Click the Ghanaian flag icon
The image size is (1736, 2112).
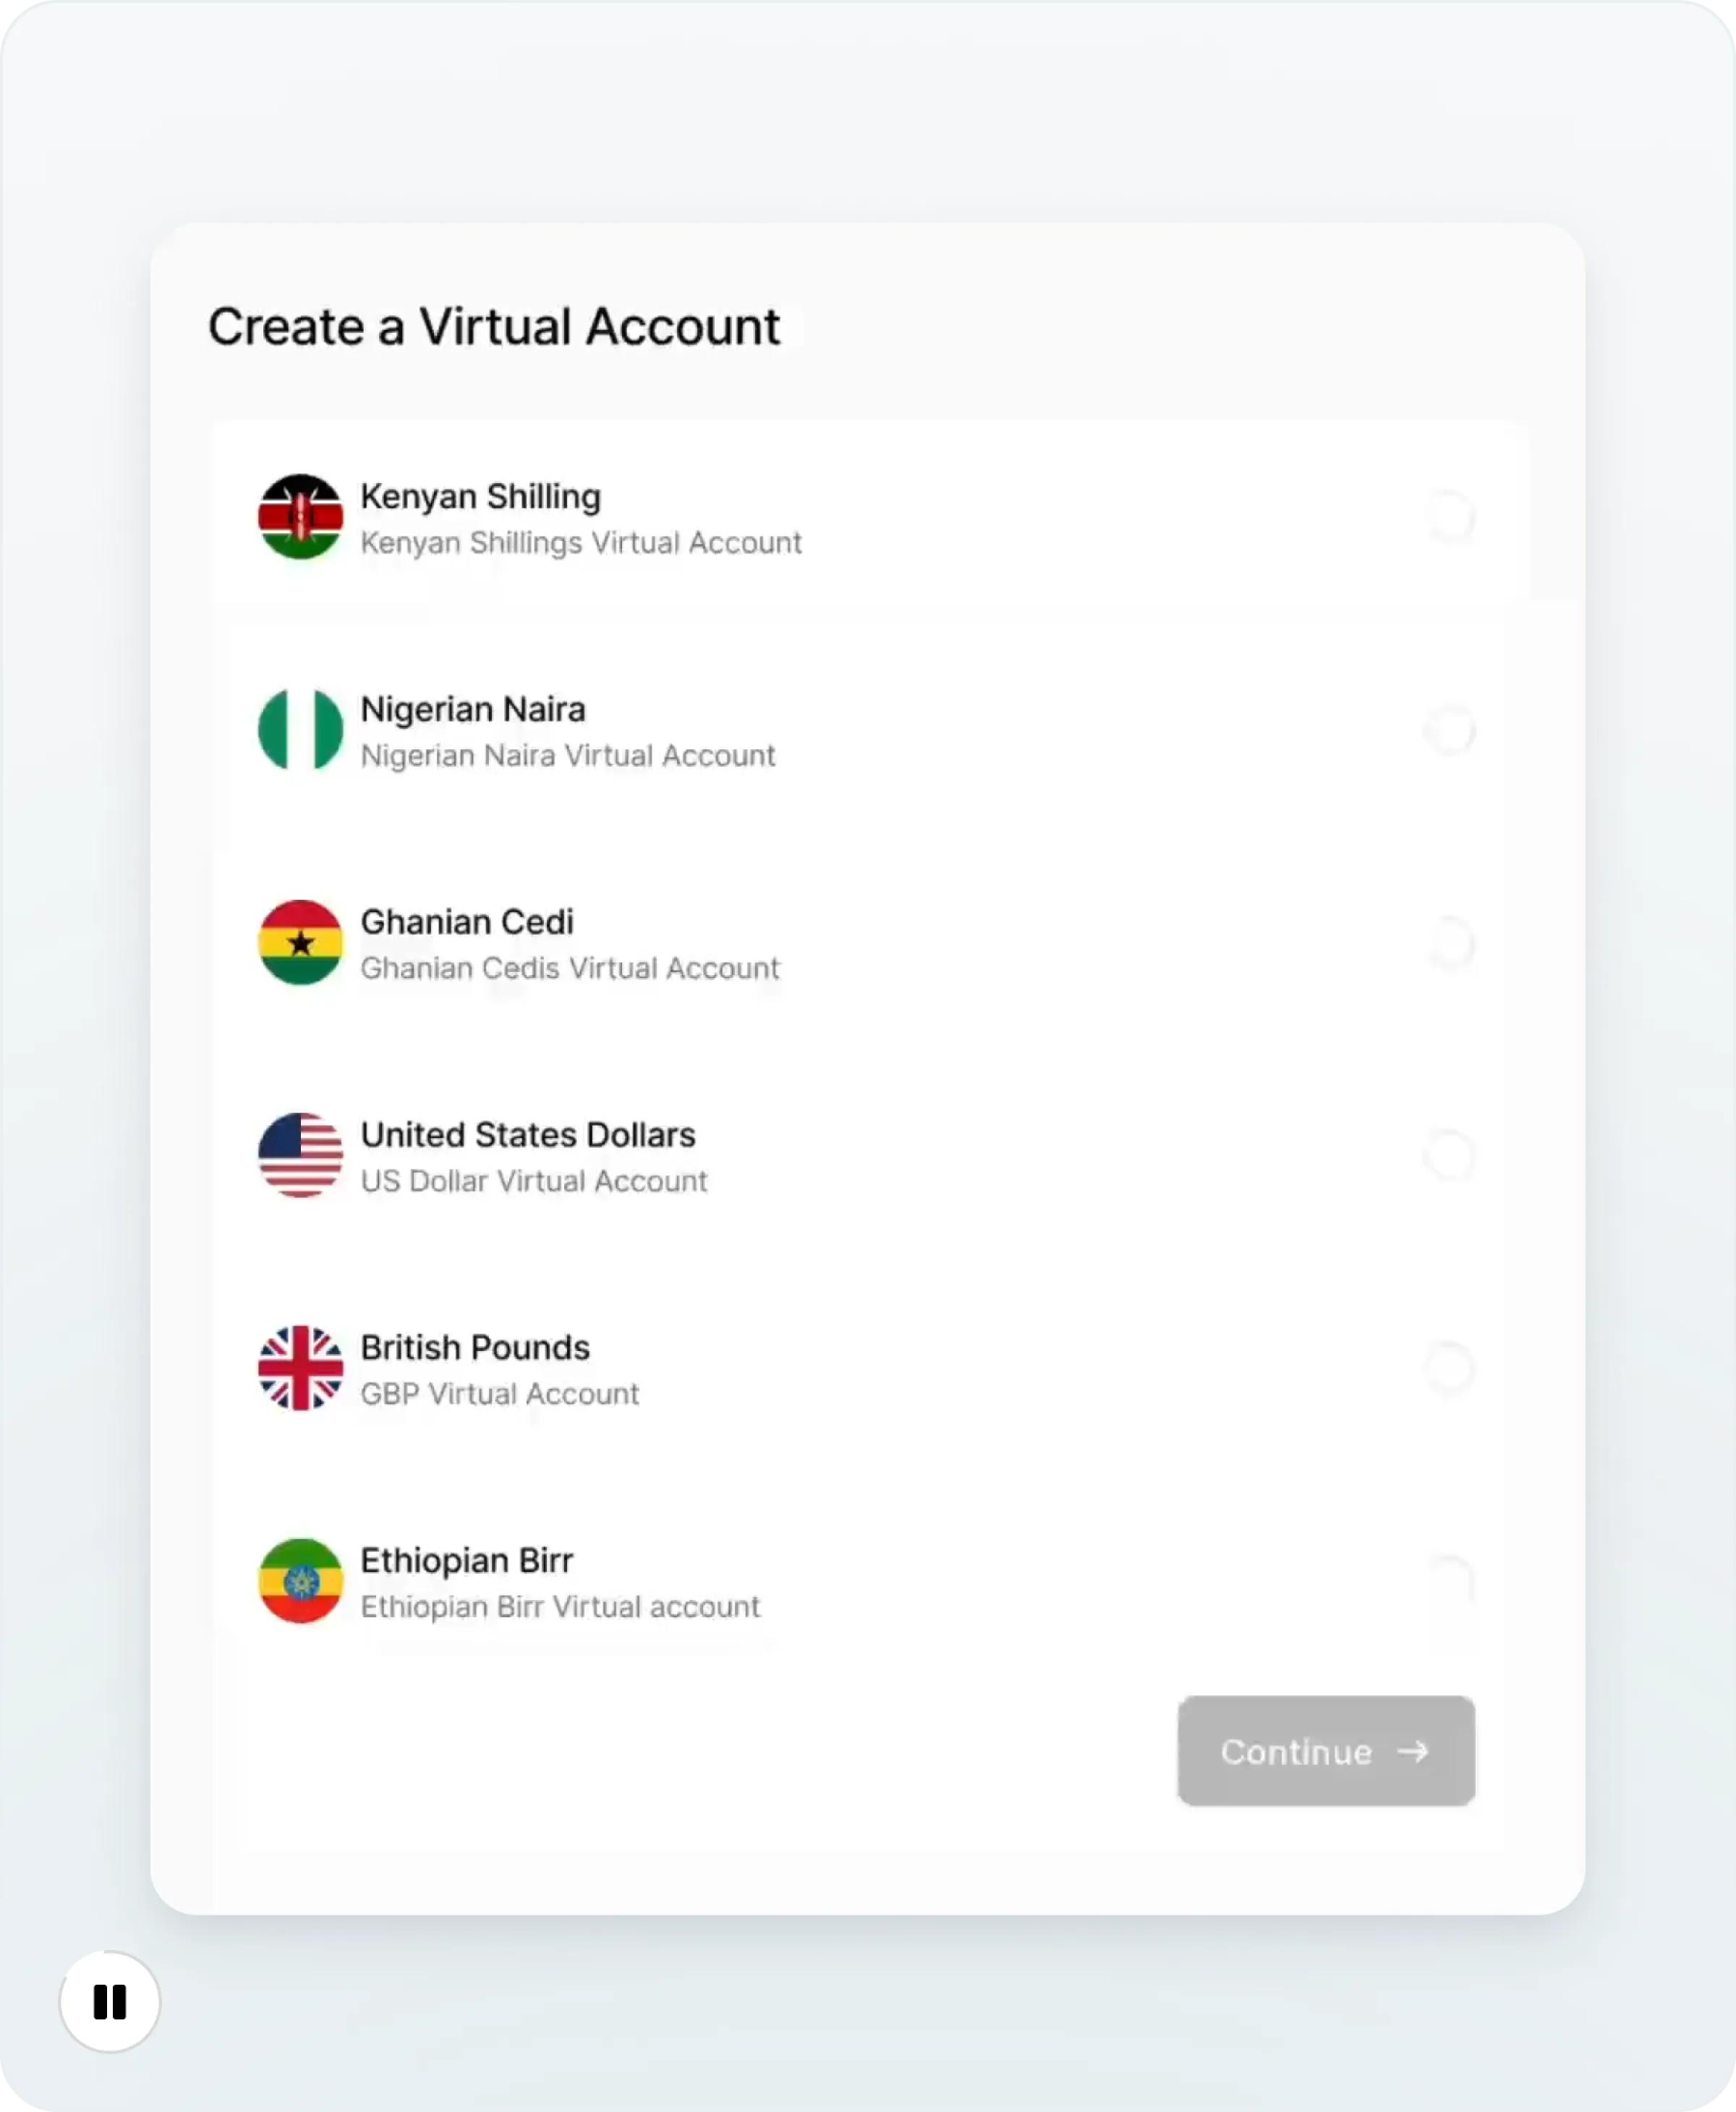pos(300,942)
